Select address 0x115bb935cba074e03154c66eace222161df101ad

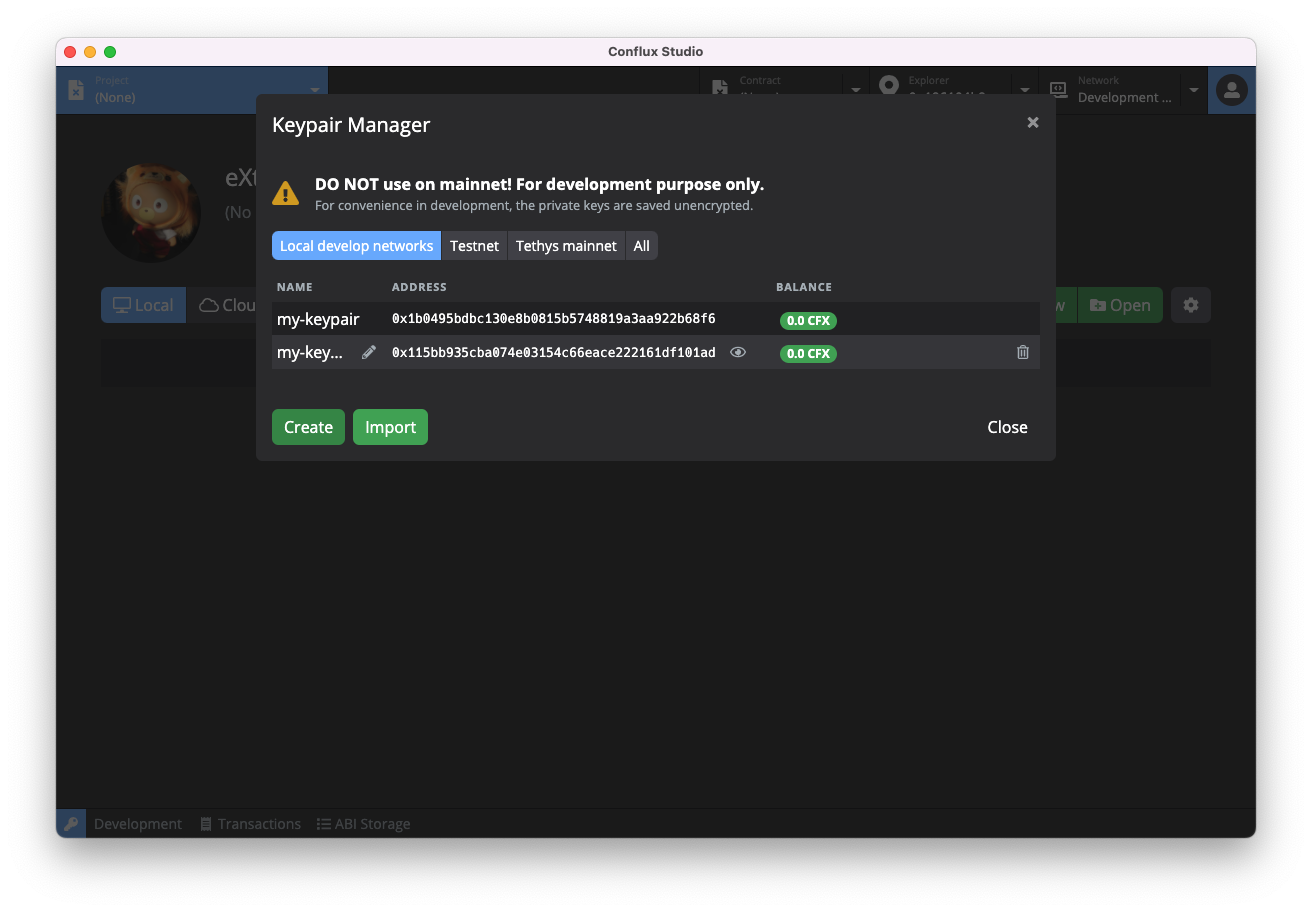[553, 353]
